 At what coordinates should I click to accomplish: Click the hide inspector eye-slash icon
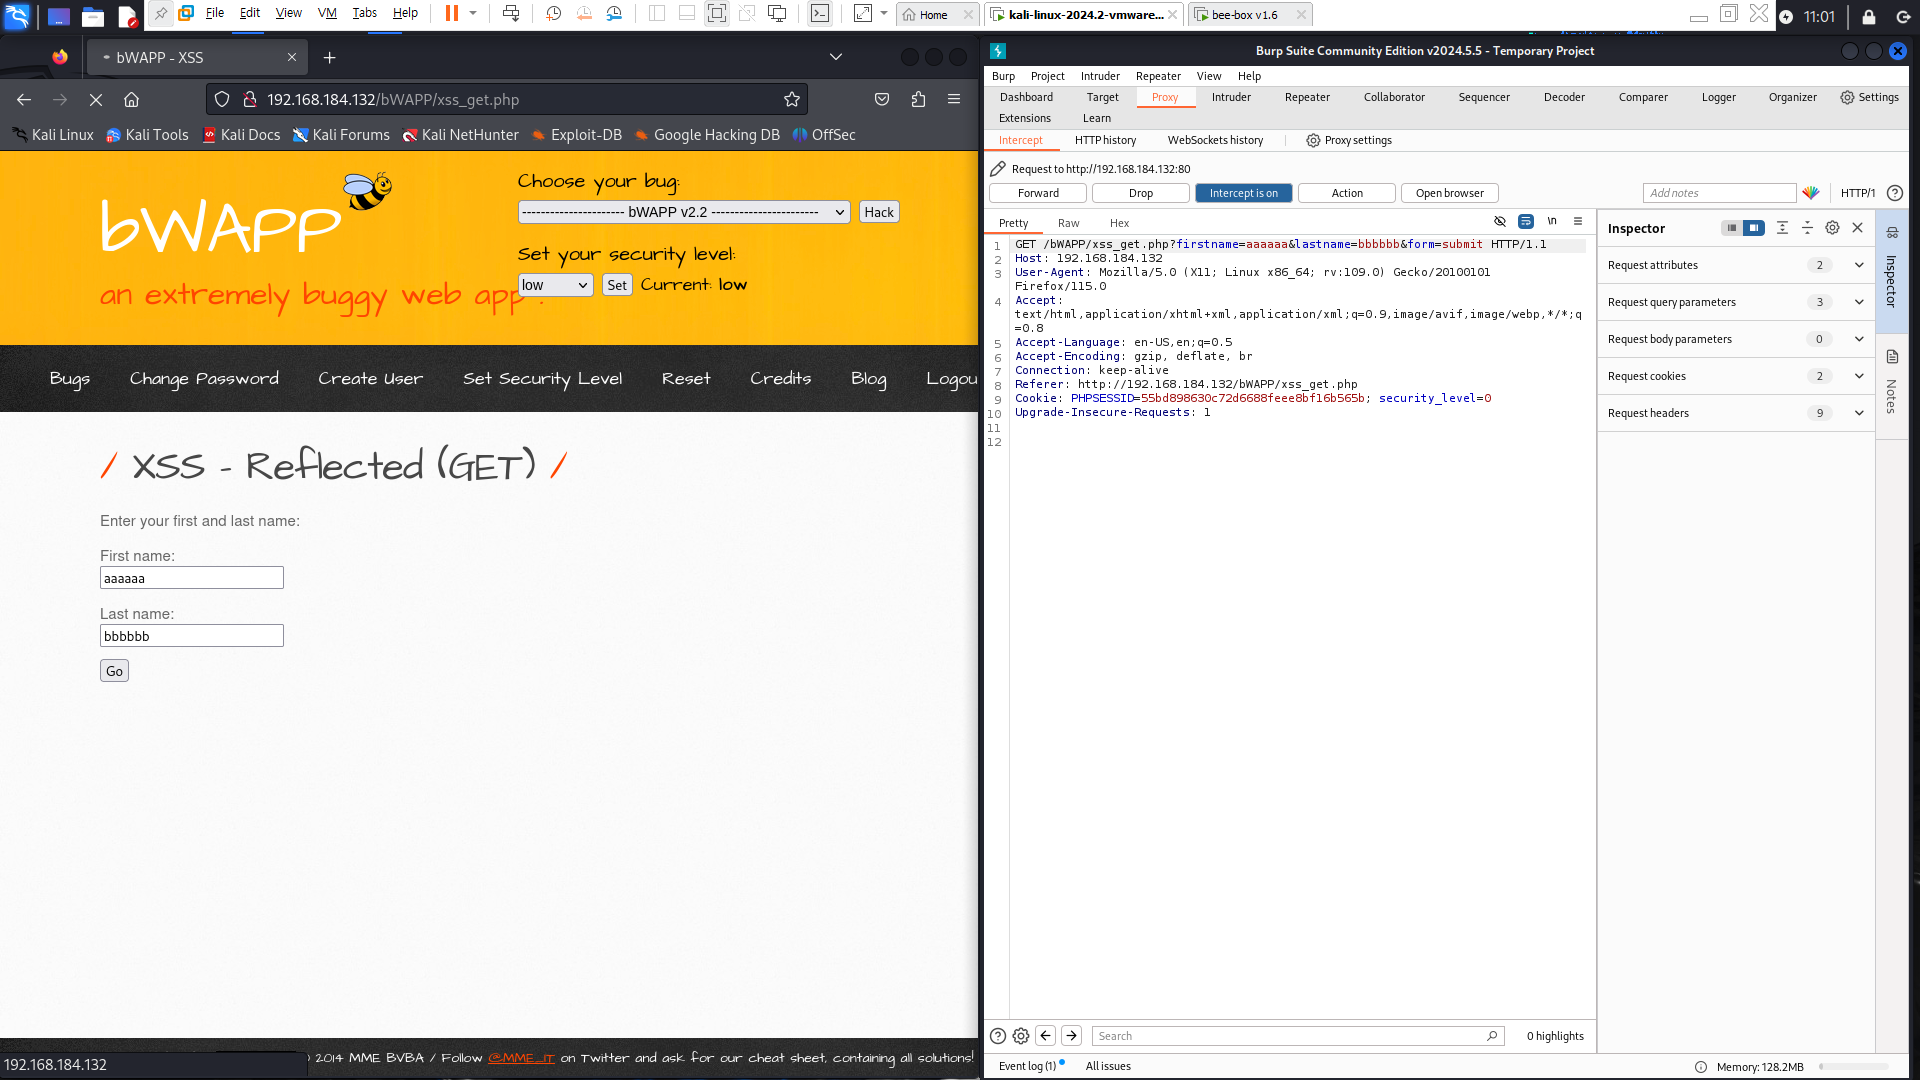pos(1499,222)
